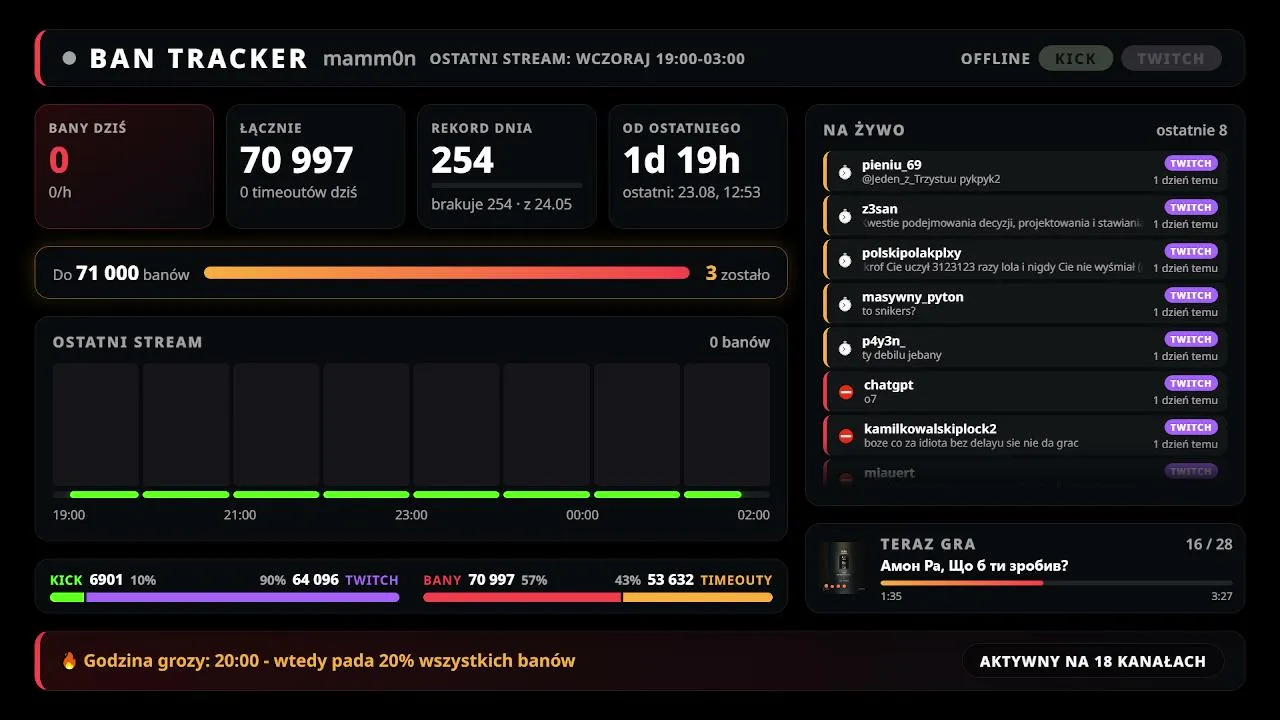Click the progress bar toward 71 000 bans
Viewport: 1280px width, 720px height.
coord(447,273)
